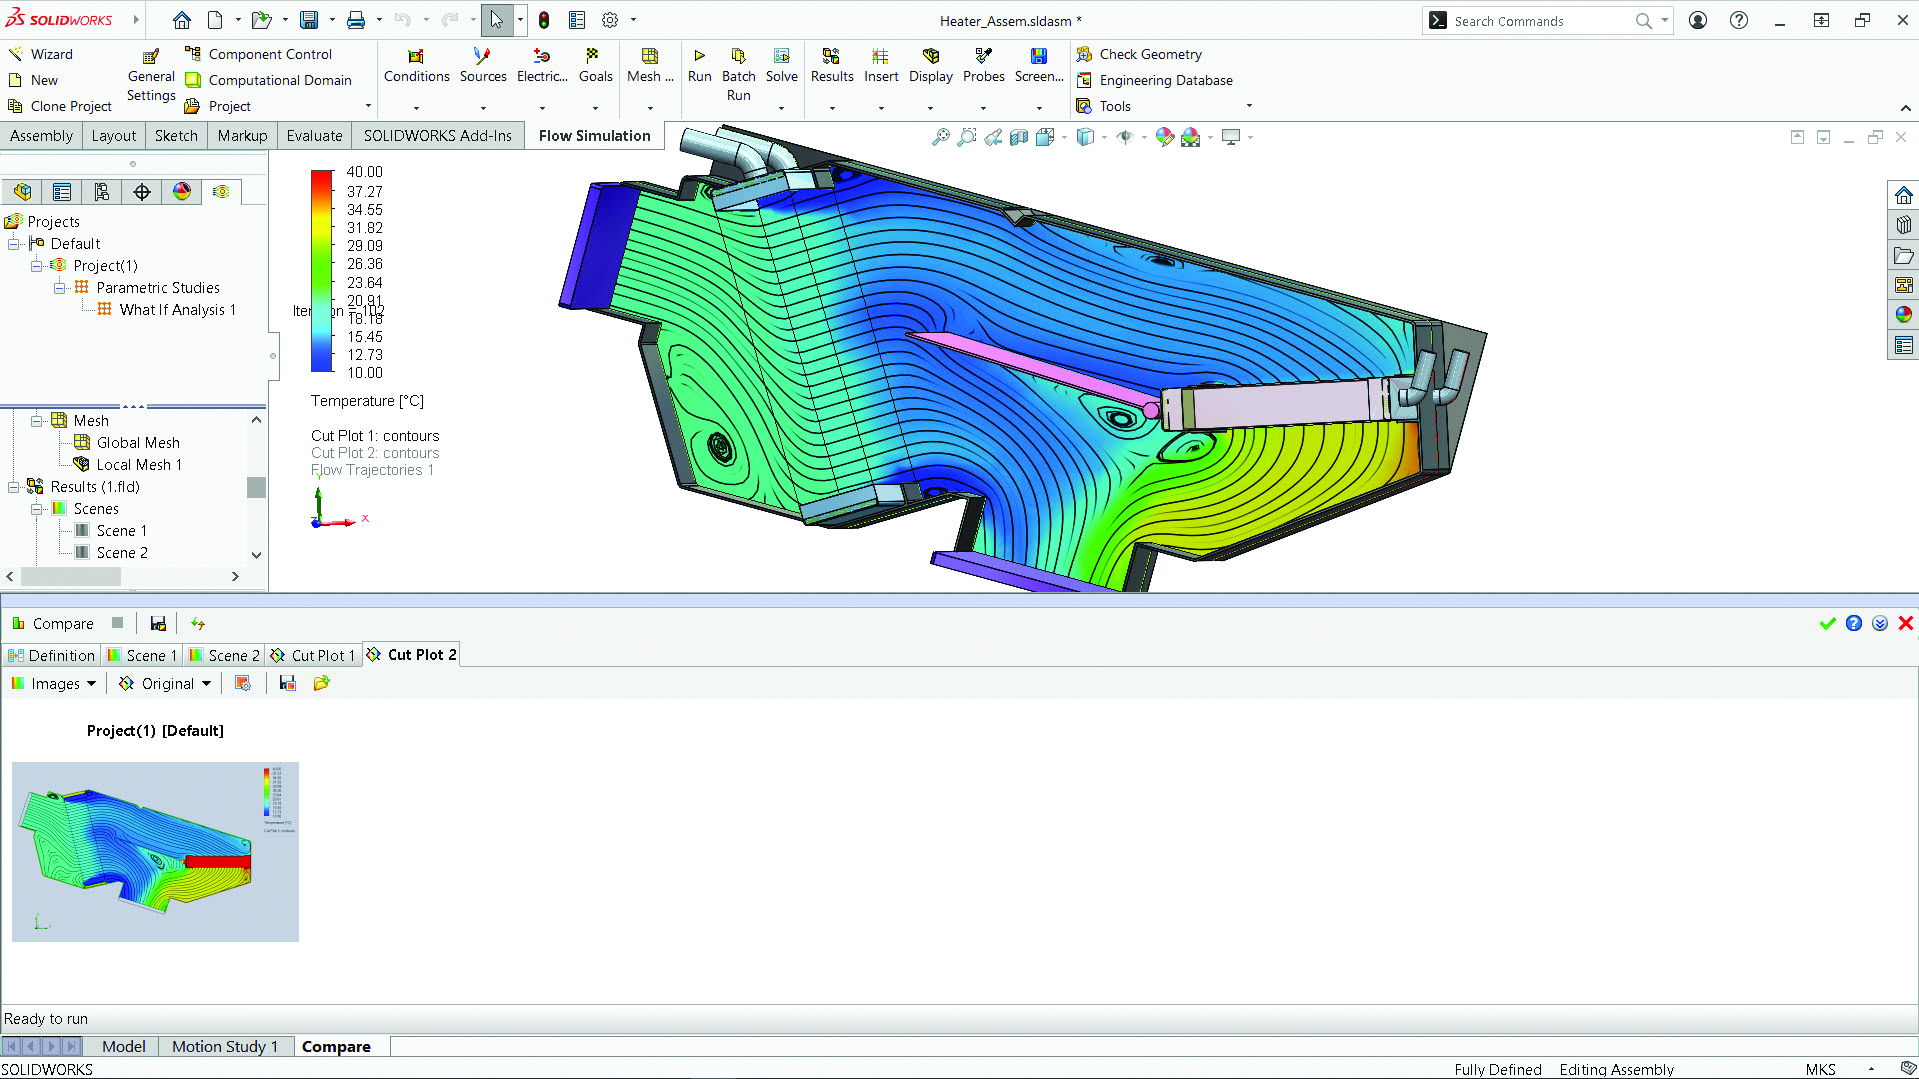Open Compare panel help
Image resolution: width=1919 pixels, height=1079 pixels.
(1854, 624)
